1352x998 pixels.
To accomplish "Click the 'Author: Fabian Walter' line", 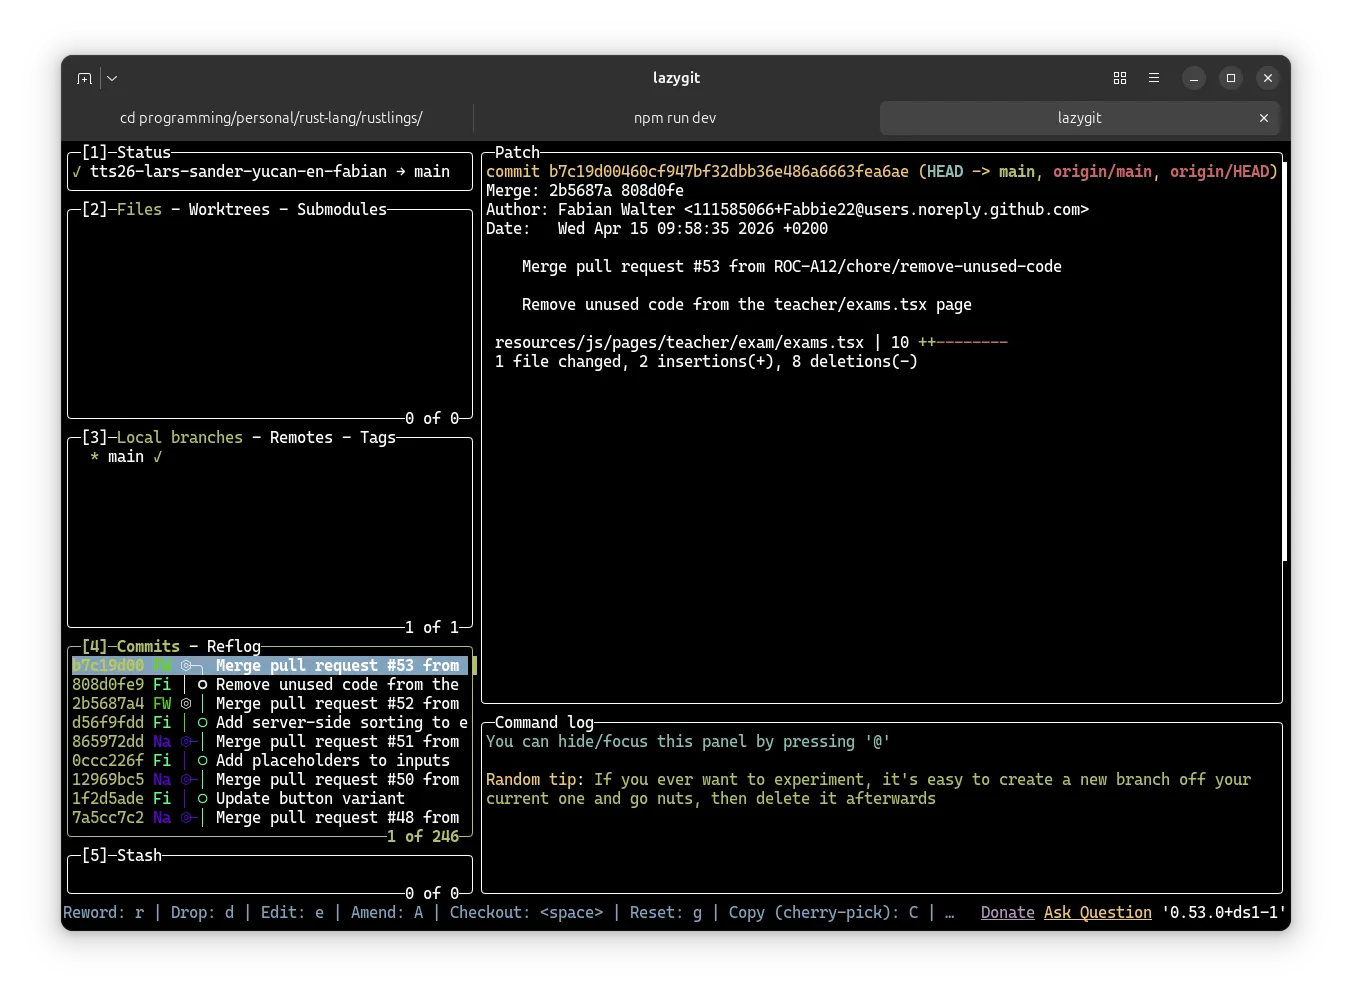I will [787, 210].
